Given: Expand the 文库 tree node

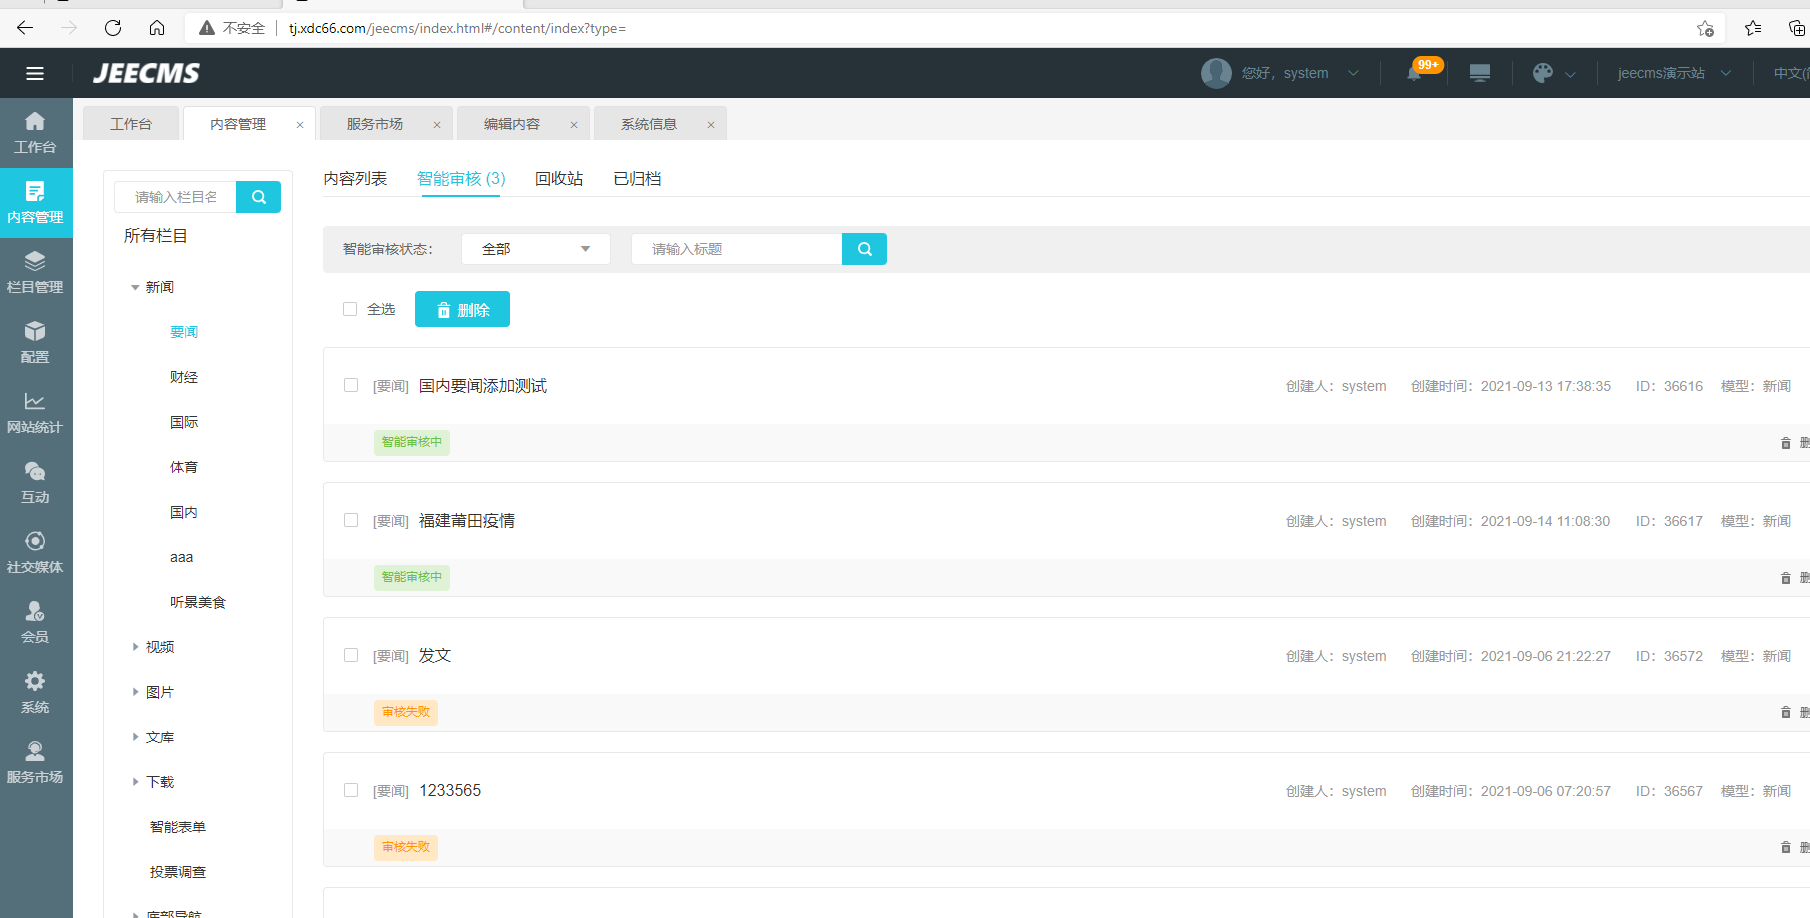Looking at the screenshot, I should tap(135, 737).
